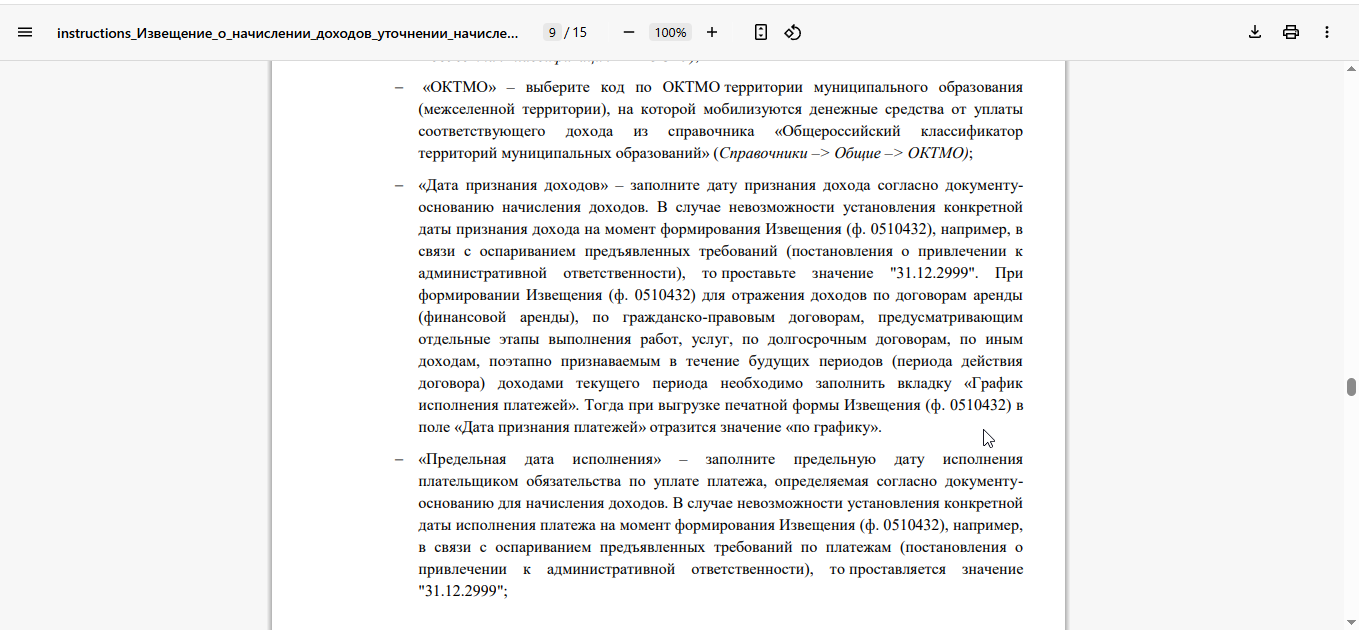Viewport: 1359px width, 630px height.
Task: Click the zoom in plus button
Action: point(712,32)
